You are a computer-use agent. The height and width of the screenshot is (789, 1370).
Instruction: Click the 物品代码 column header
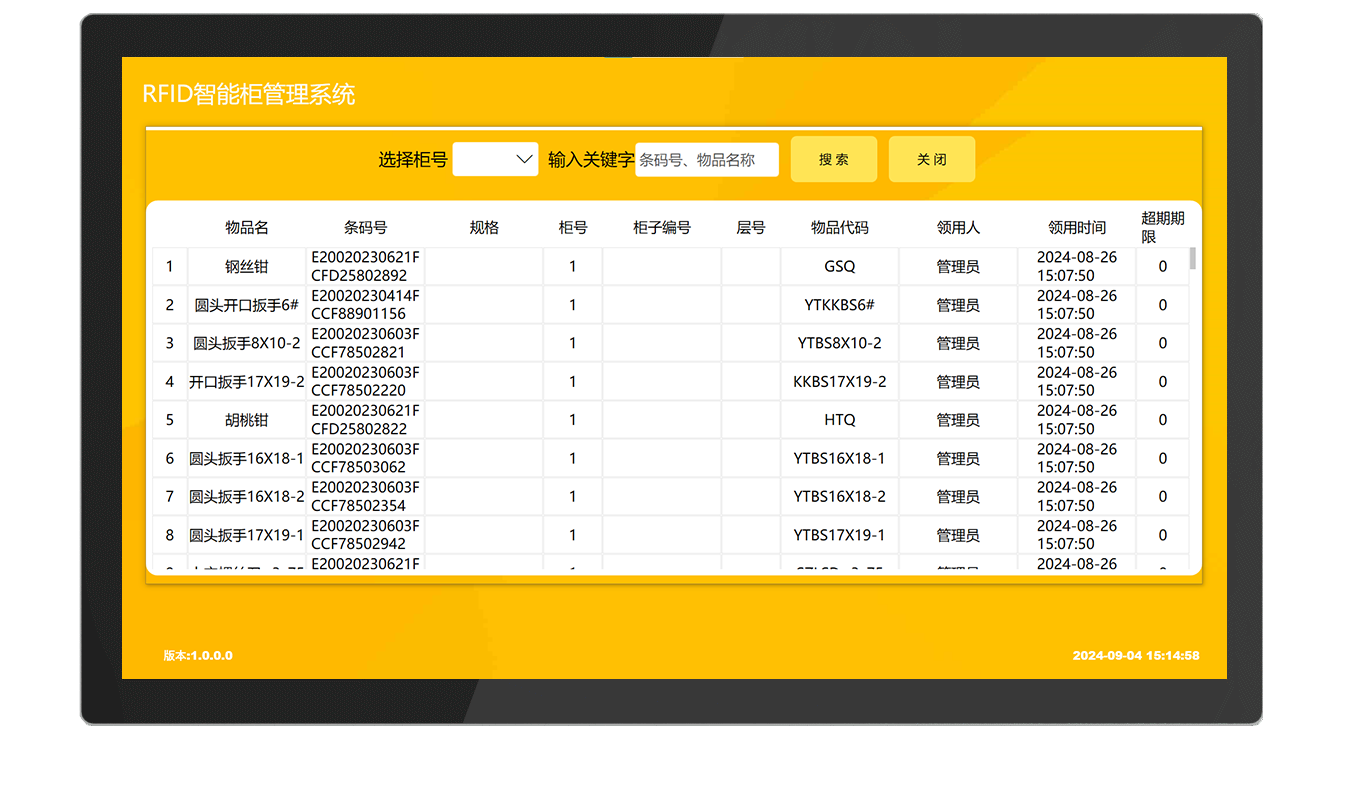tap(839, 228)
